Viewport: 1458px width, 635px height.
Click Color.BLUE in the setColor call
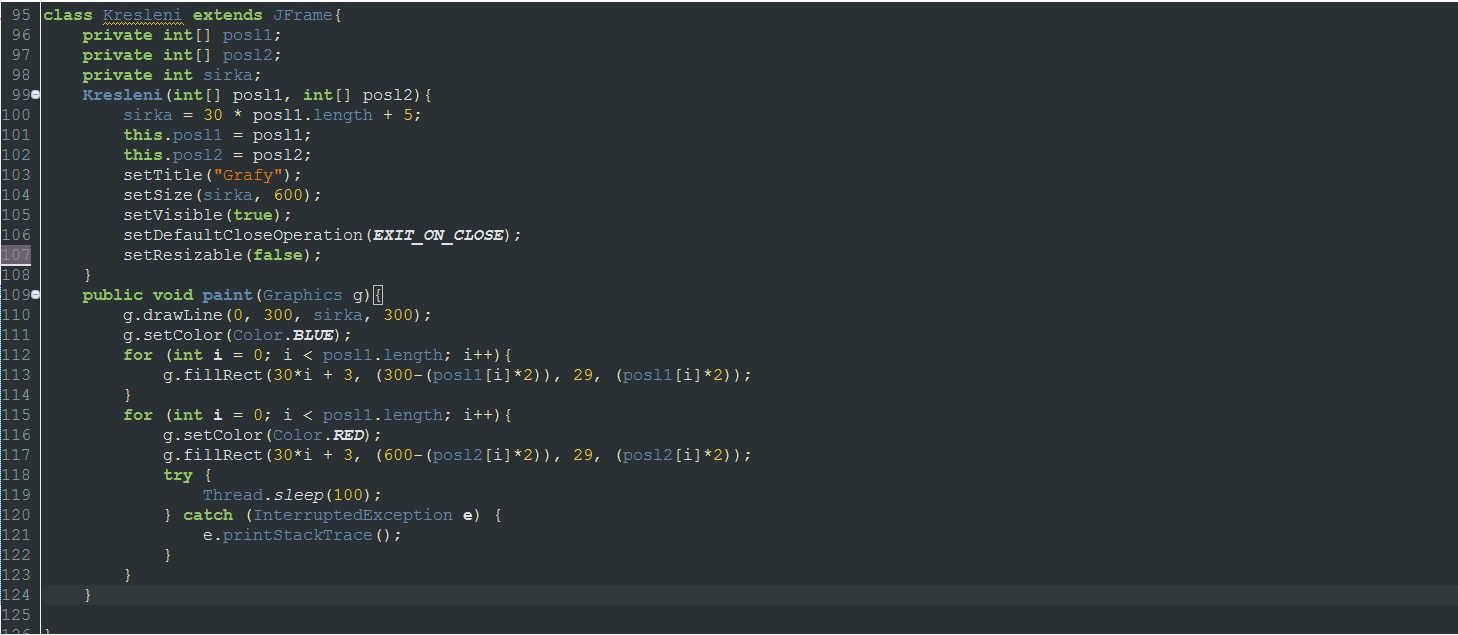point(292,335)
